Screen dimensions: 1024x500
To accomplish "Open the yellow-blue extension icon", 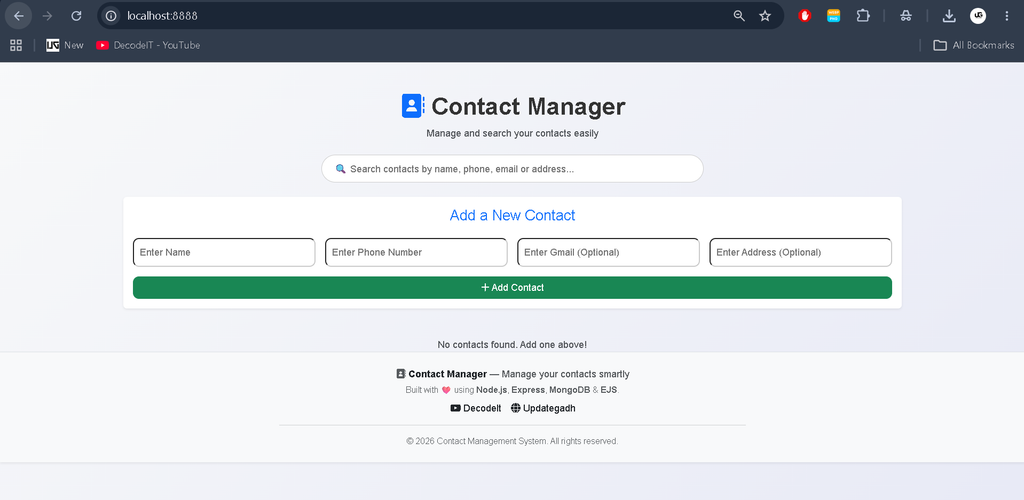I will [833, 16].
